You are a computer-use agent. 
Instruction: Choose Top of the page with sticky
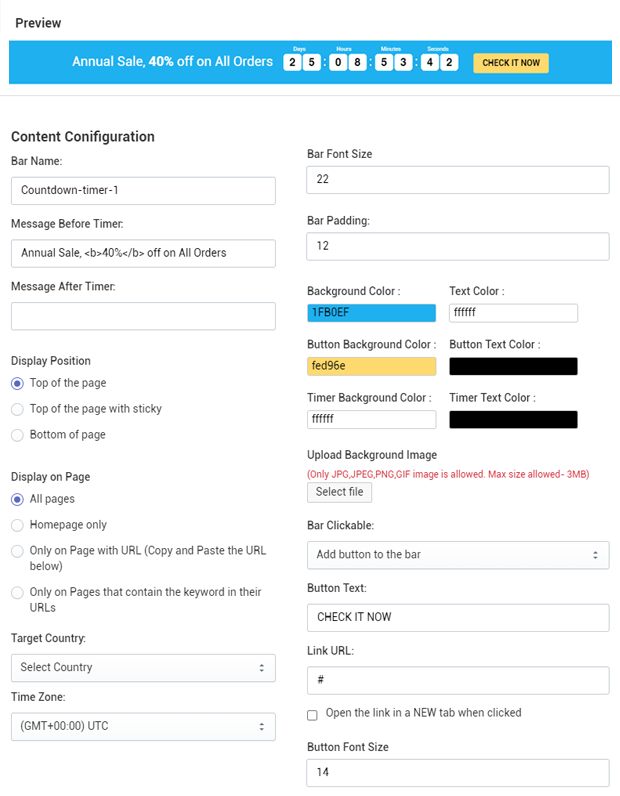[17, 410]
